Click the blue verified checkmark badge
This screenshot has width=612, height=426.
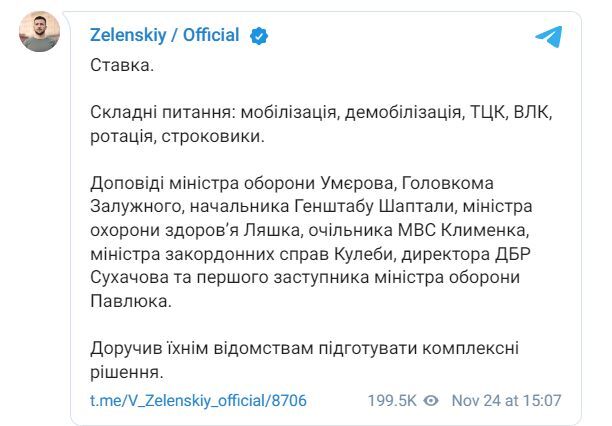[x=259, y=36]
